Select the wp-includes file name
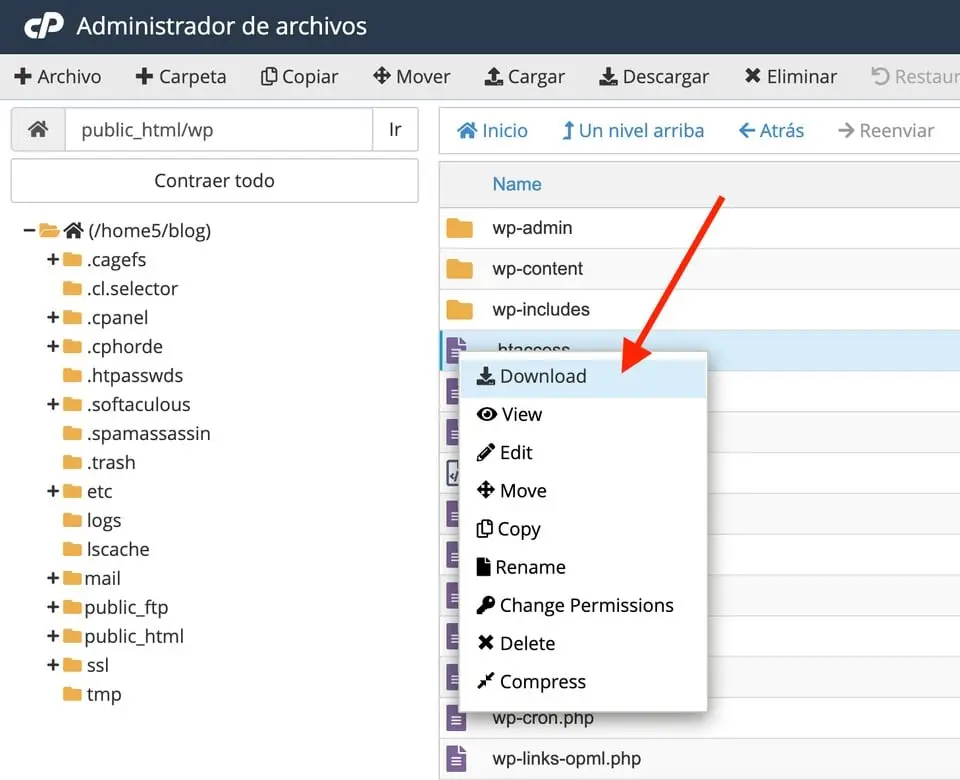This screenshot has width=960, height=780. coord(541,309)
